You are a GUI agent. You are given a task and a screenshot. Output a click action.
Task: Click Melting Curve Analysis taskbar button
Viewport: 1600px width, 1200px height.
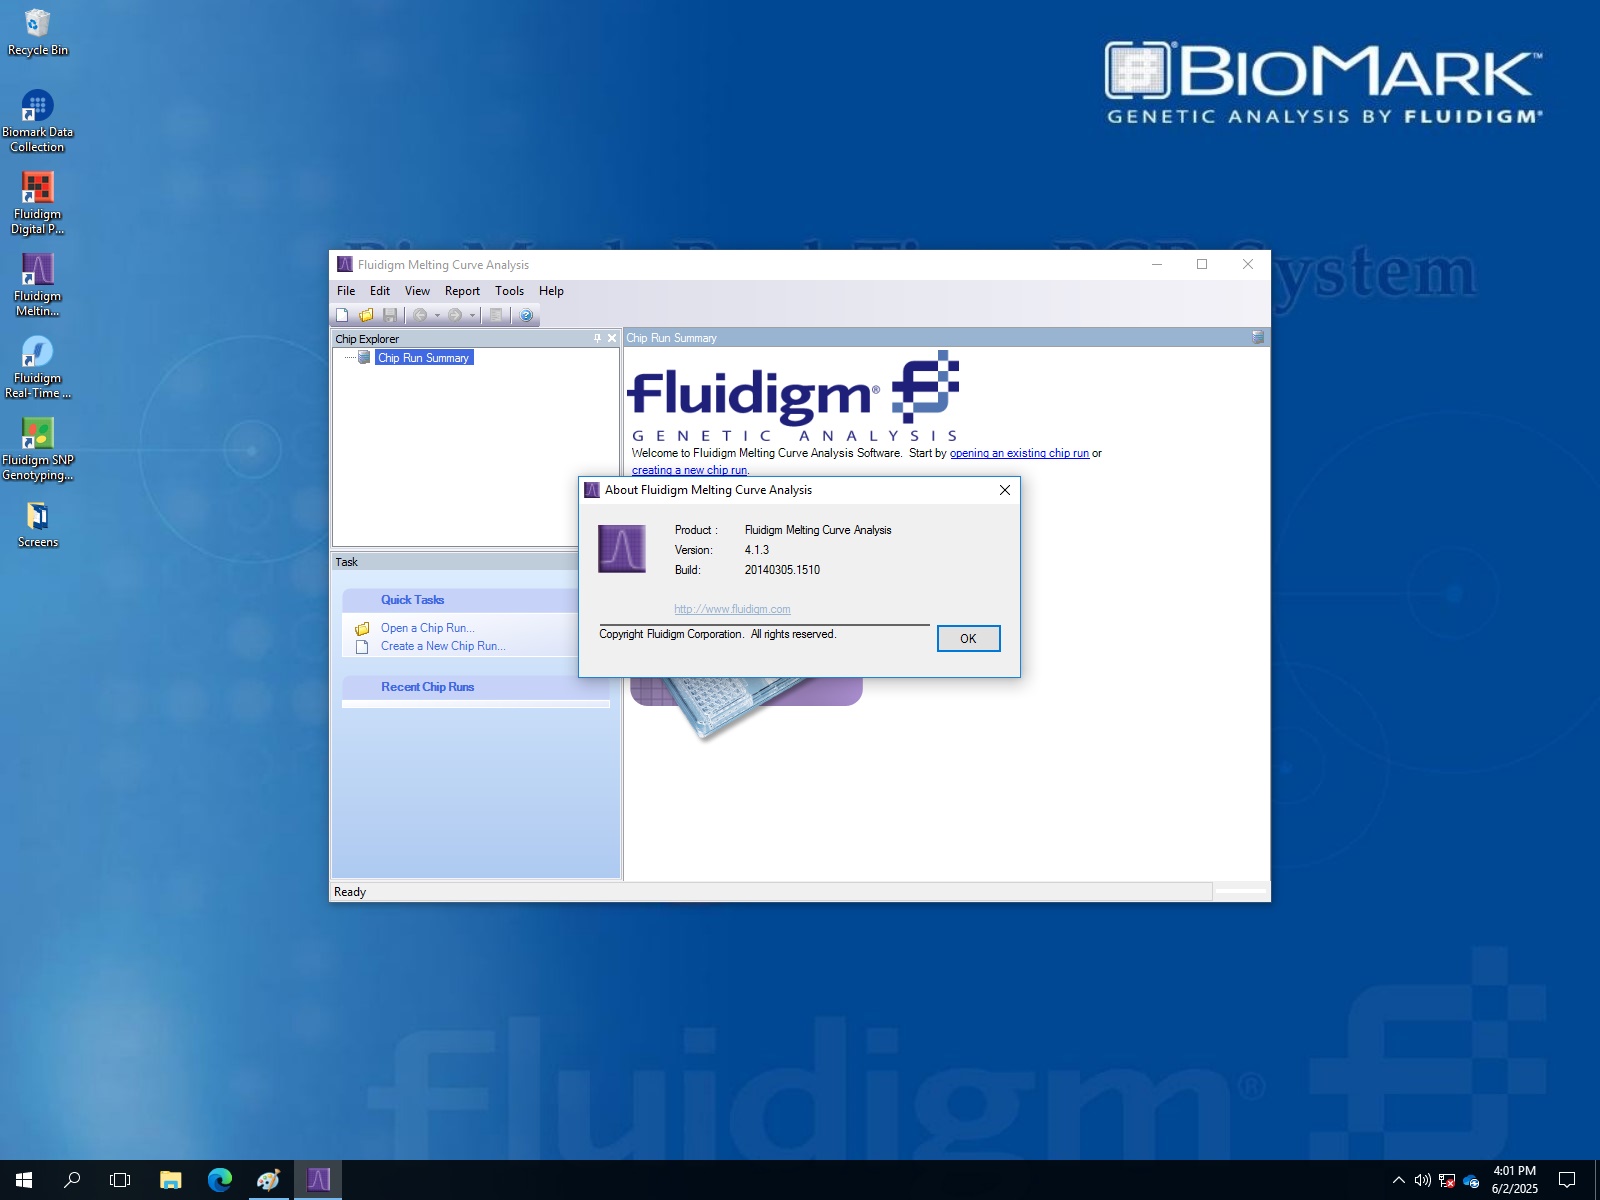[318, 1180]
